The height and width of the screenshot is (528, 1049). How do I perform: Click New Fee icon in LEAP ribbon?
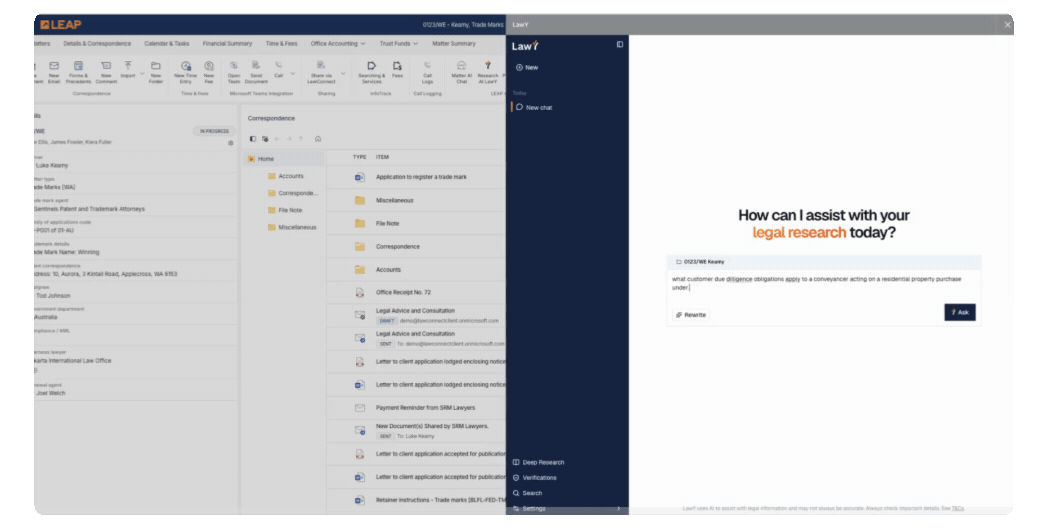(x=209, y=66)
